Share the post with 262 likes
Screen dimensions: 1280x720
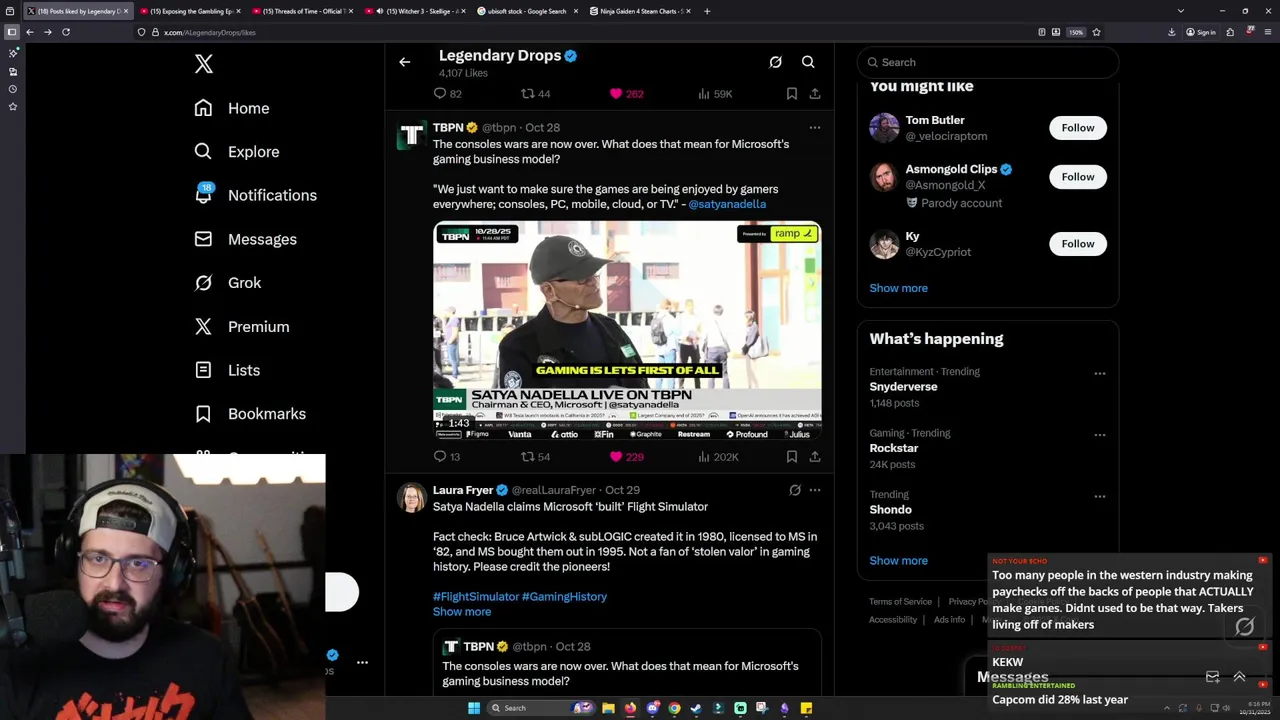[x=815, y=93]
